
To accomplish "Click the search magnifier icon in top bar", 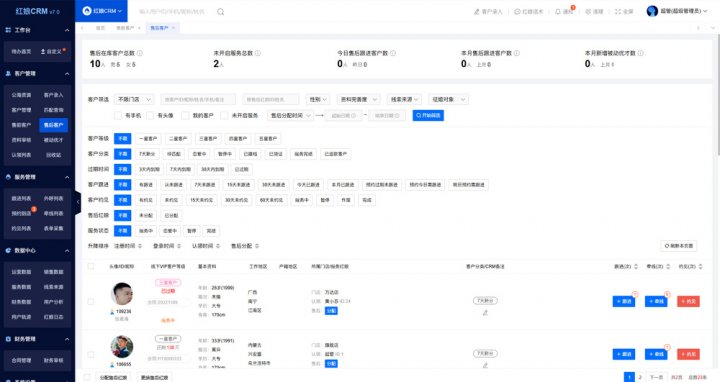I will coord(220,11).
